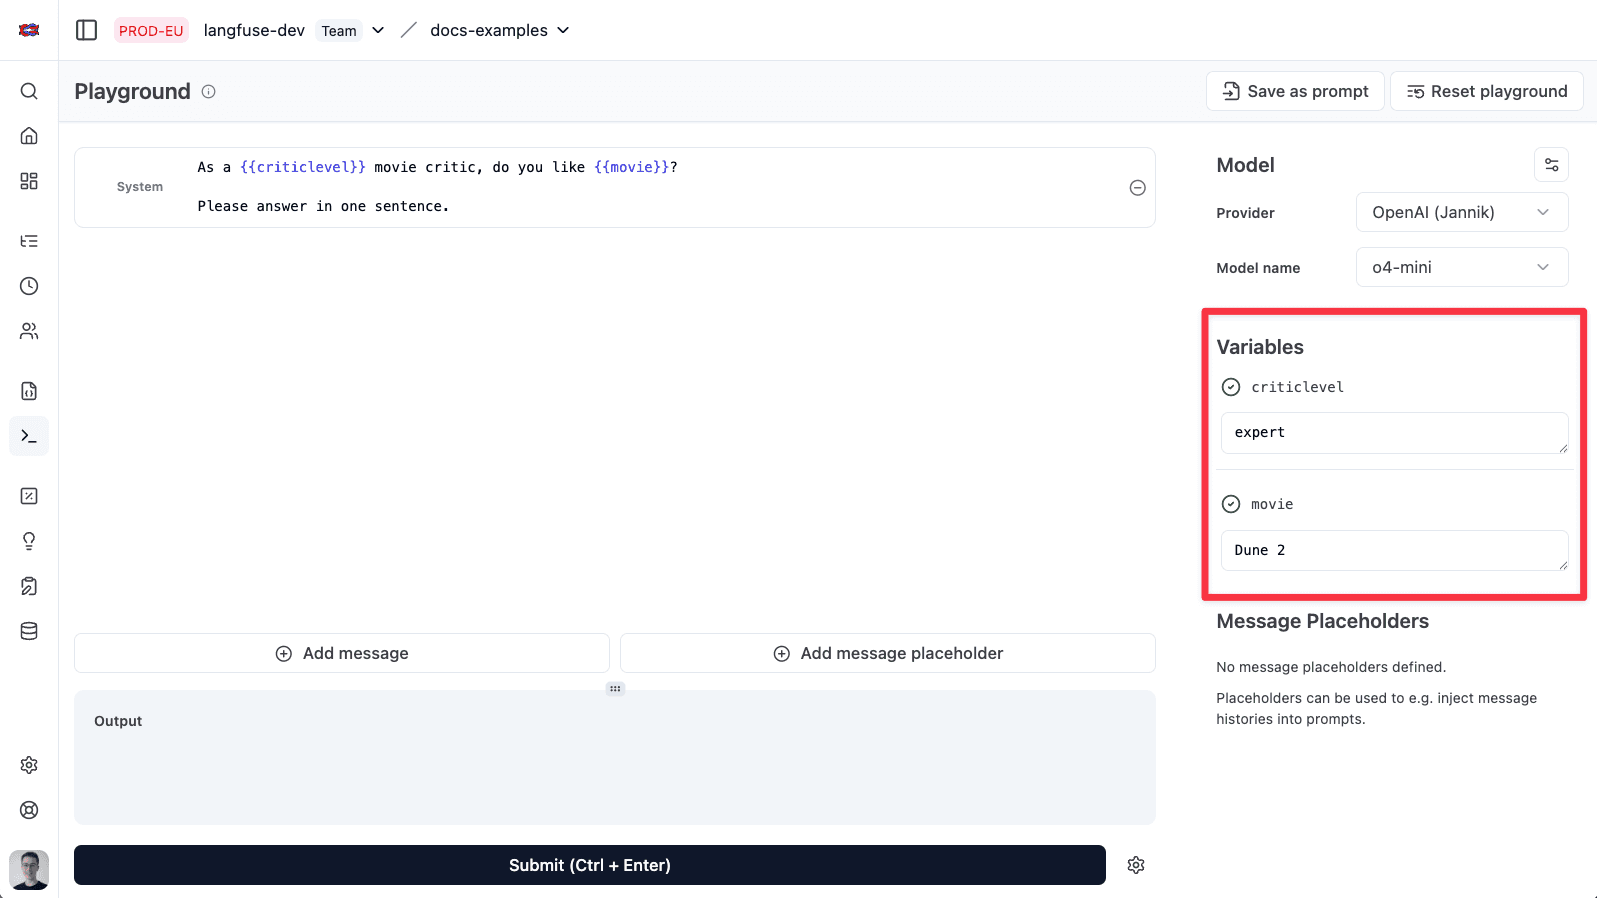Click the langfuse-dev organization name
1597x898 pixels.
click(254, 30)
